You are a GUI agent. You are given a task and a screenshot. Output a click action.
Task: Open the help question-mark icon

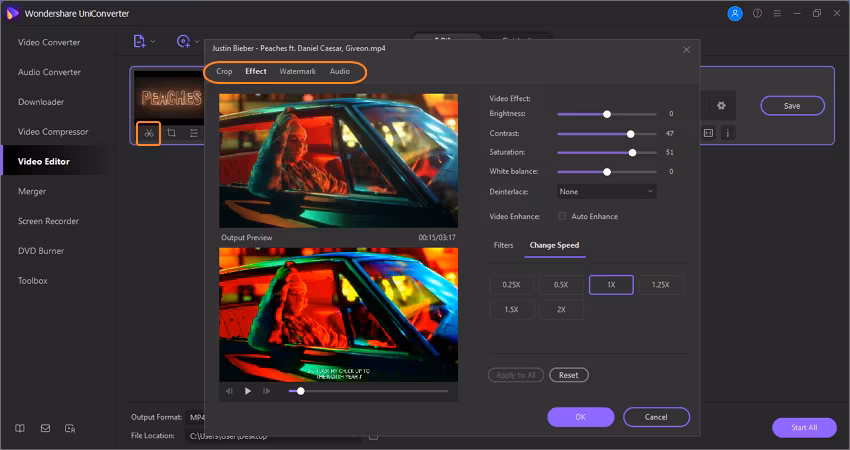[x=757, y=14]
